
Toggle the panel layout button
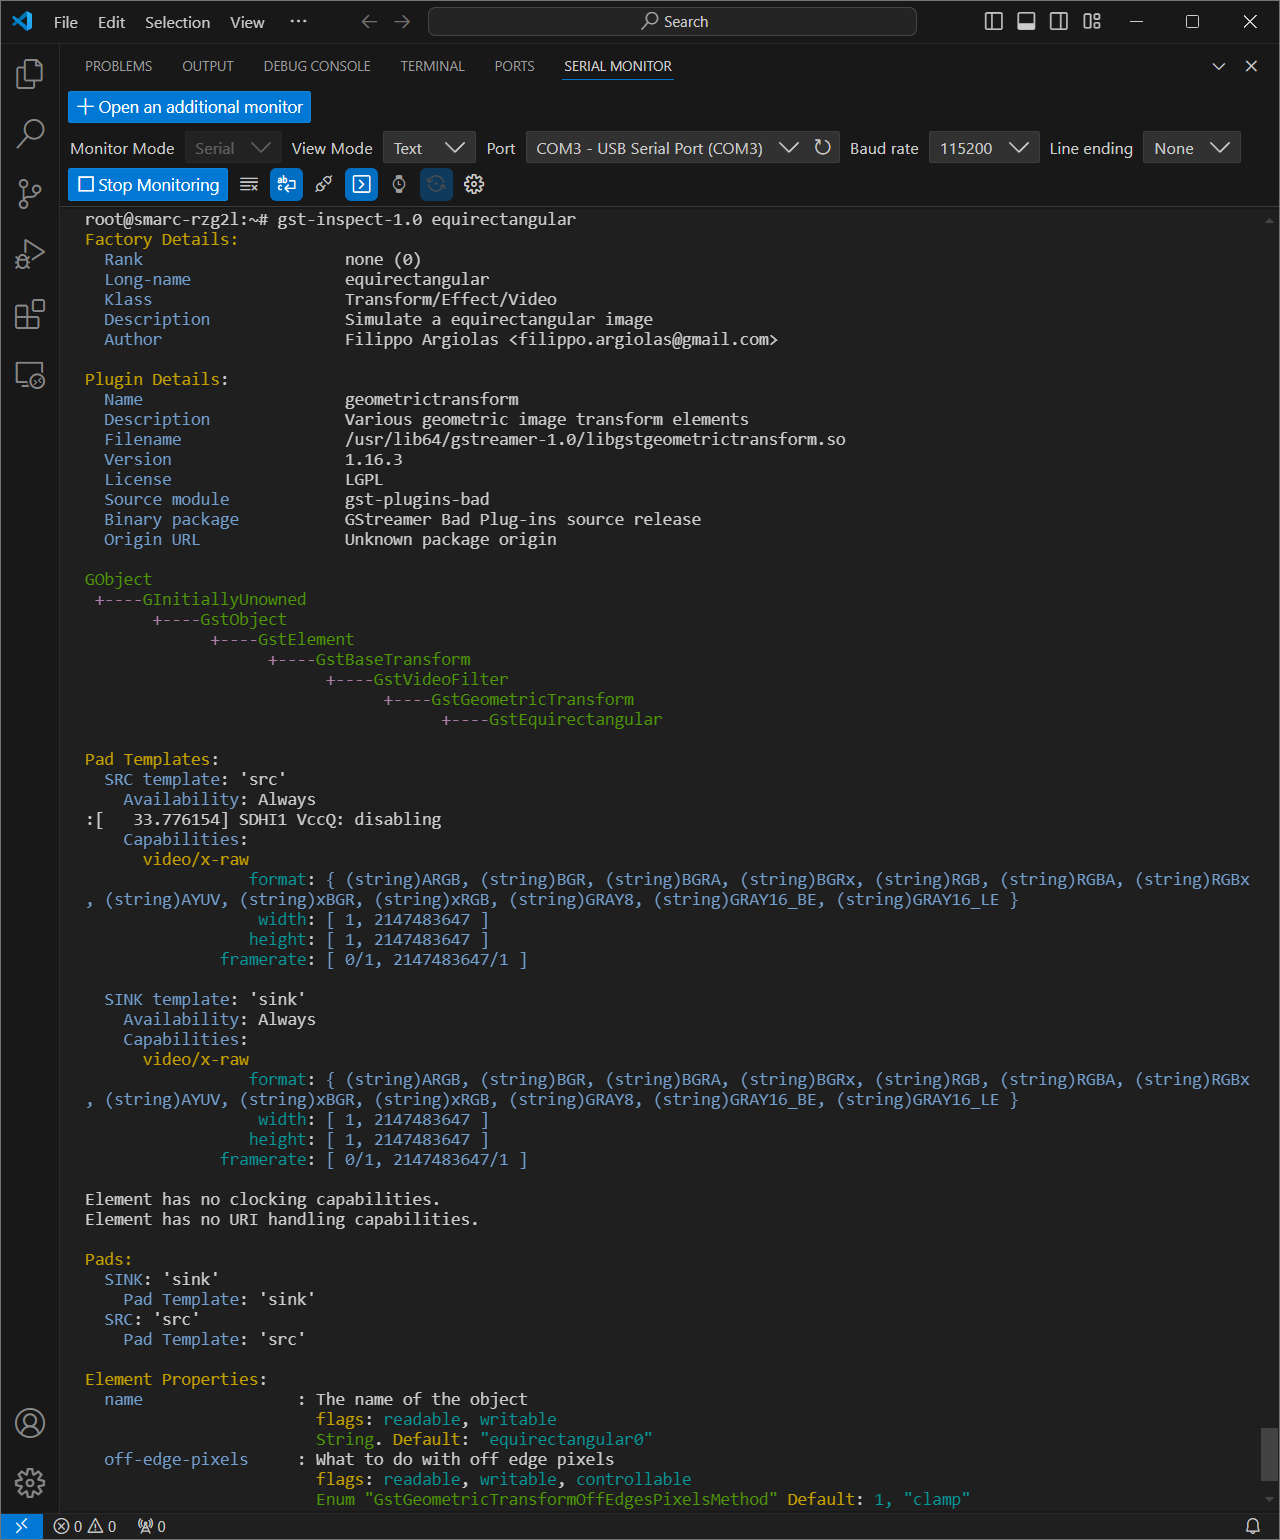pos(1026,22)
